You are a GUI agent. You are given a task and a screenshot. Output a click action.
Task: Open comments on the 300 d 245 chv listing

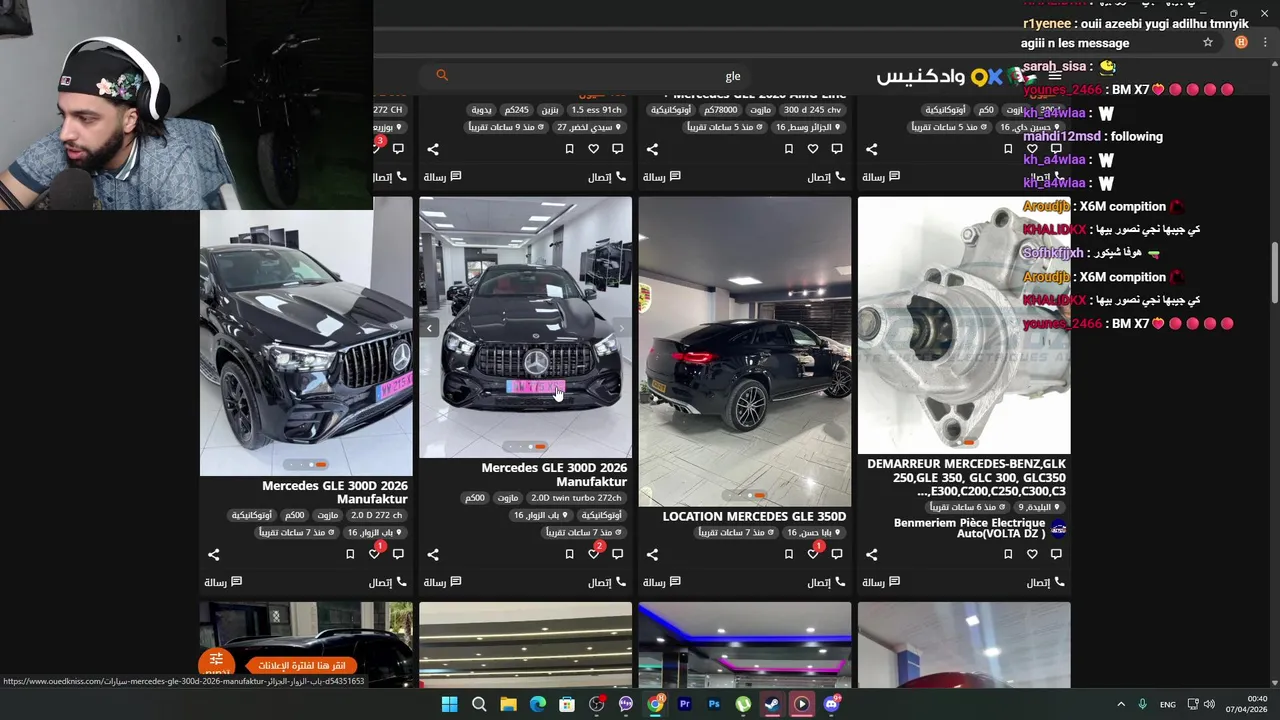[x=837, y=149]
